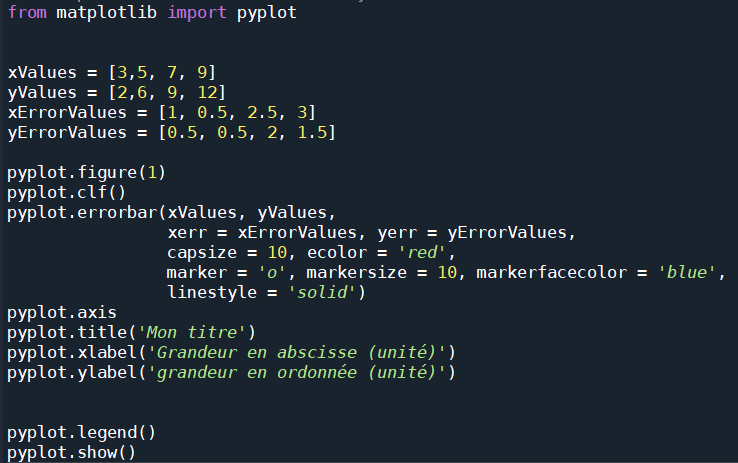
Task: Click 'yErrorValues' in its definition line
Action: pos(67,133)
